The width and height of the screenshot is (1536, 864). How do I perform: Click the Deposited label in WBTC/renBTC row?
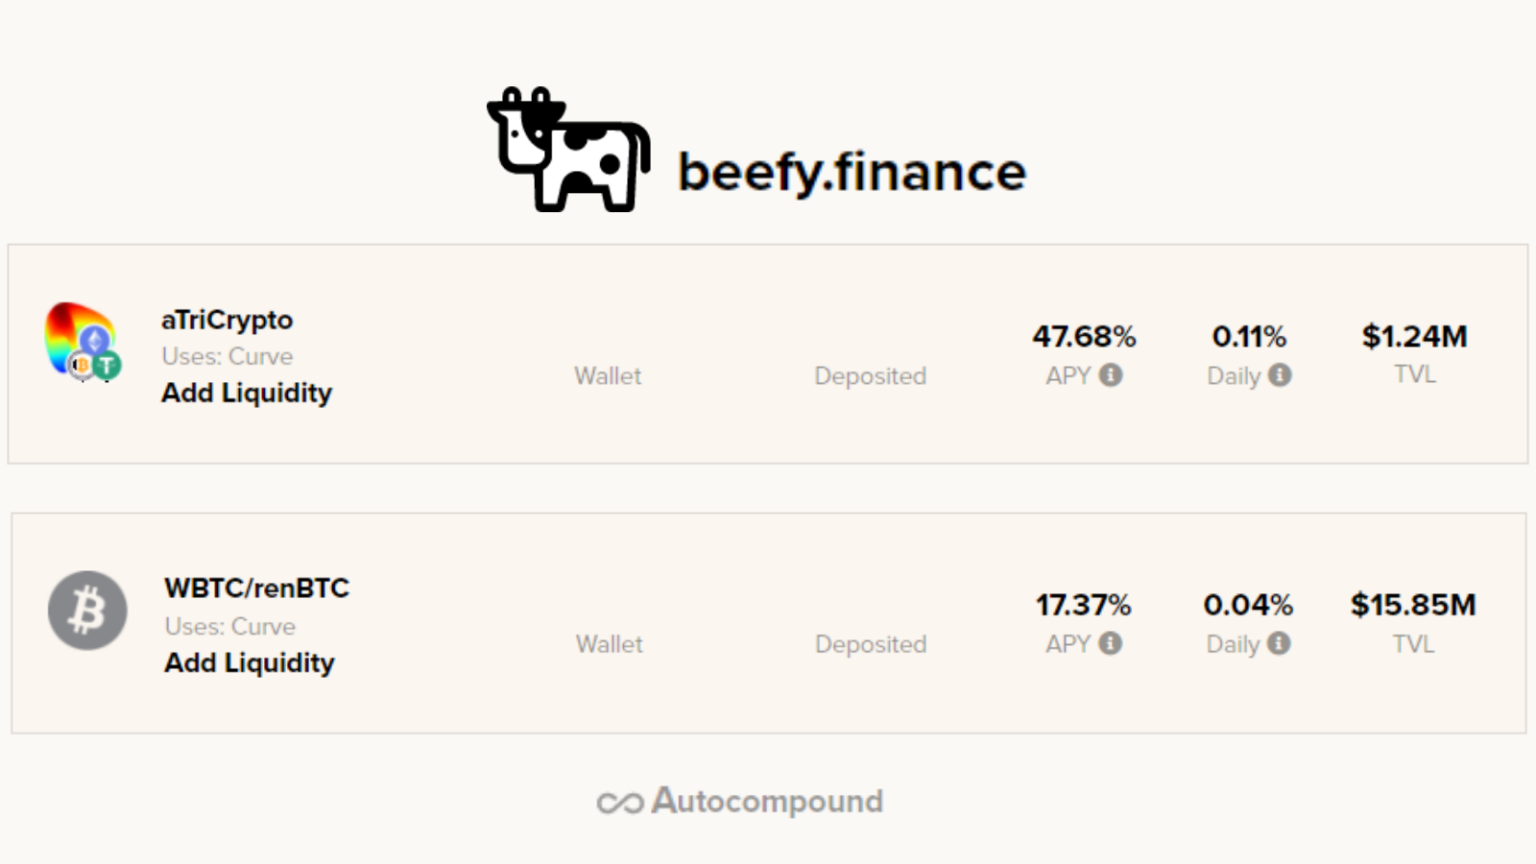point(869,645)
